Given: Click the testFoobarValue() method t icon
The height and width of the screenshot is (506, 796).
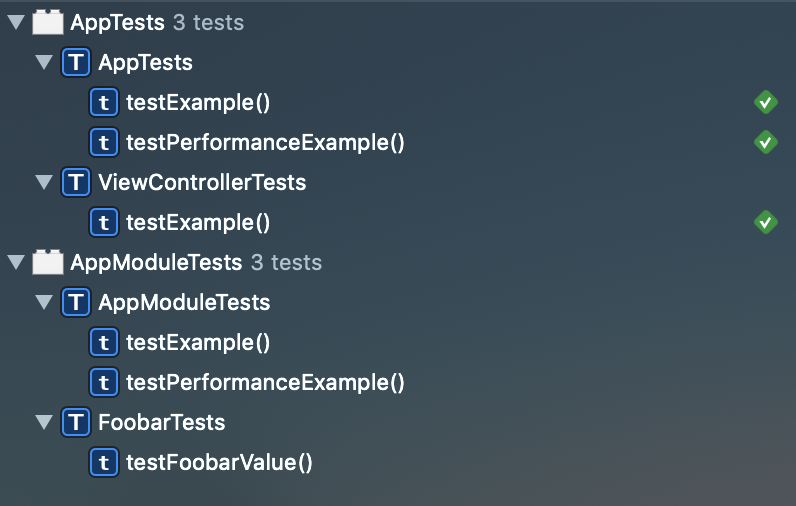Looking at the screenshot, I should pos(103,462).
